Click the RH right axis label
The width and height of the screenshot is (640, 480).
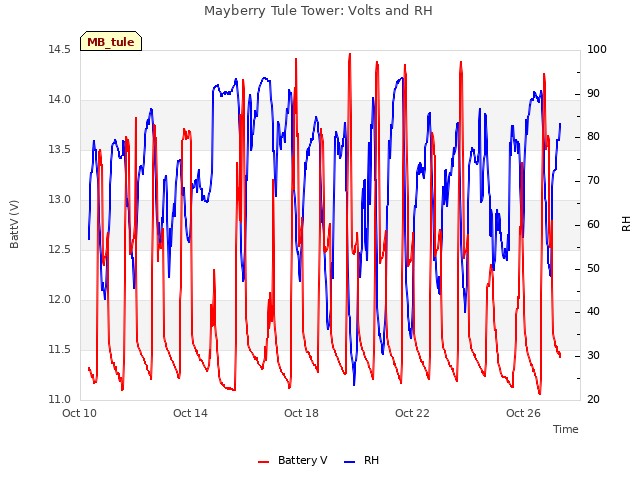click(x=626, y=224)
